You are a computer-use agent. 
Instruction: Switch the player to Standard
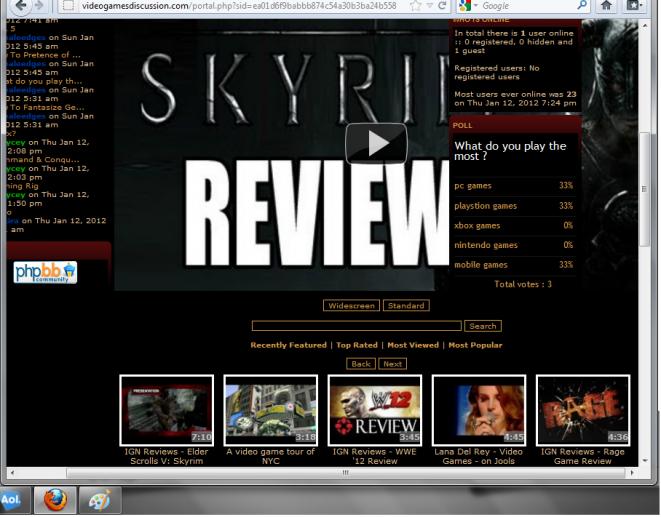[x=406, y=306]
